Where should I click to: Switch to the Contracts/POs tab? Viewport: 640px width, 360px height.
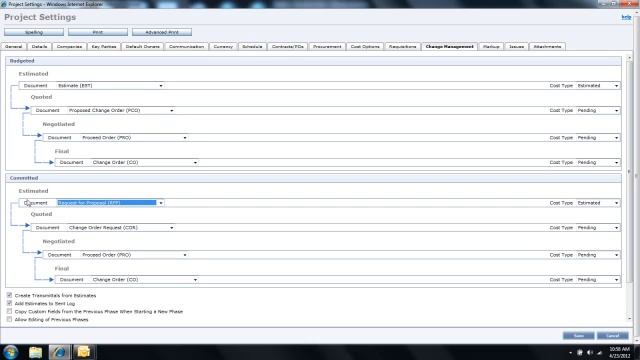(288, 47)
